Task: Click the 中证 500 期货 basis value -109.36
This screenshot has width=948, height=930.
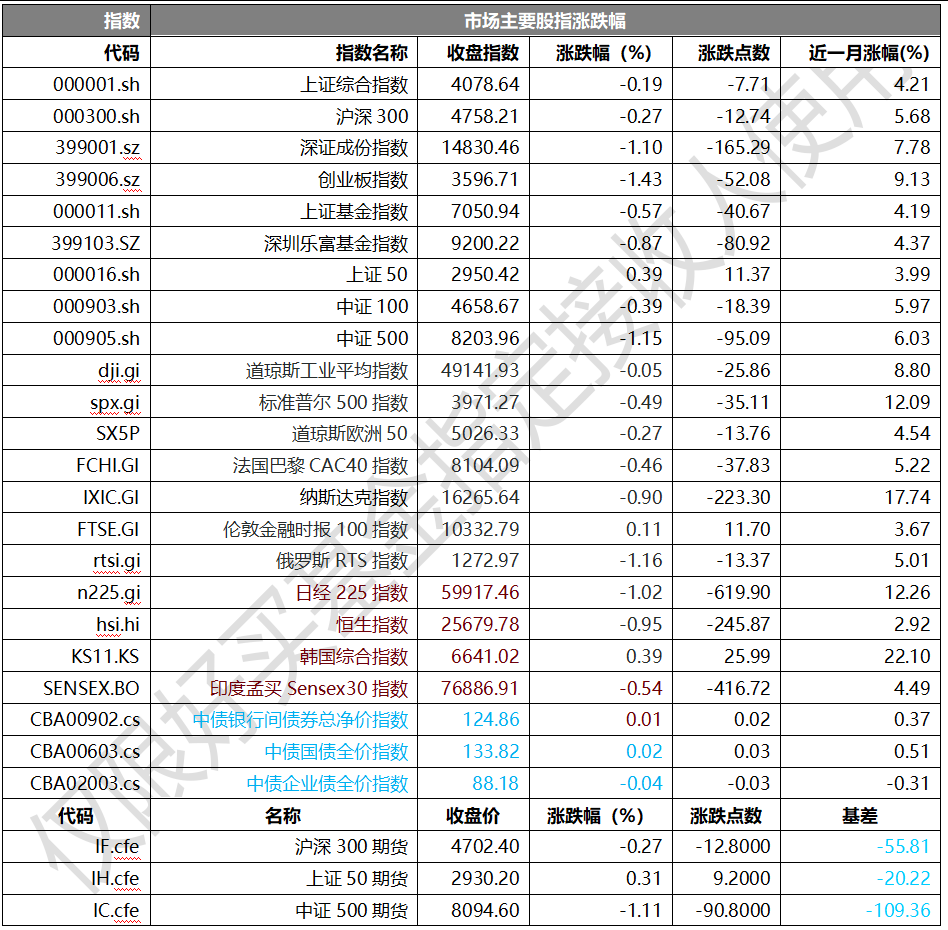Action: (x=898, y=910)
